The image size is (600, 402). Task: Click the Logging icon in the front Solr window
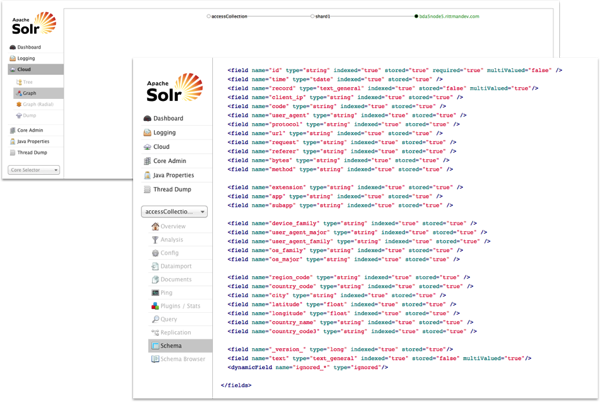tap(147, 133)
